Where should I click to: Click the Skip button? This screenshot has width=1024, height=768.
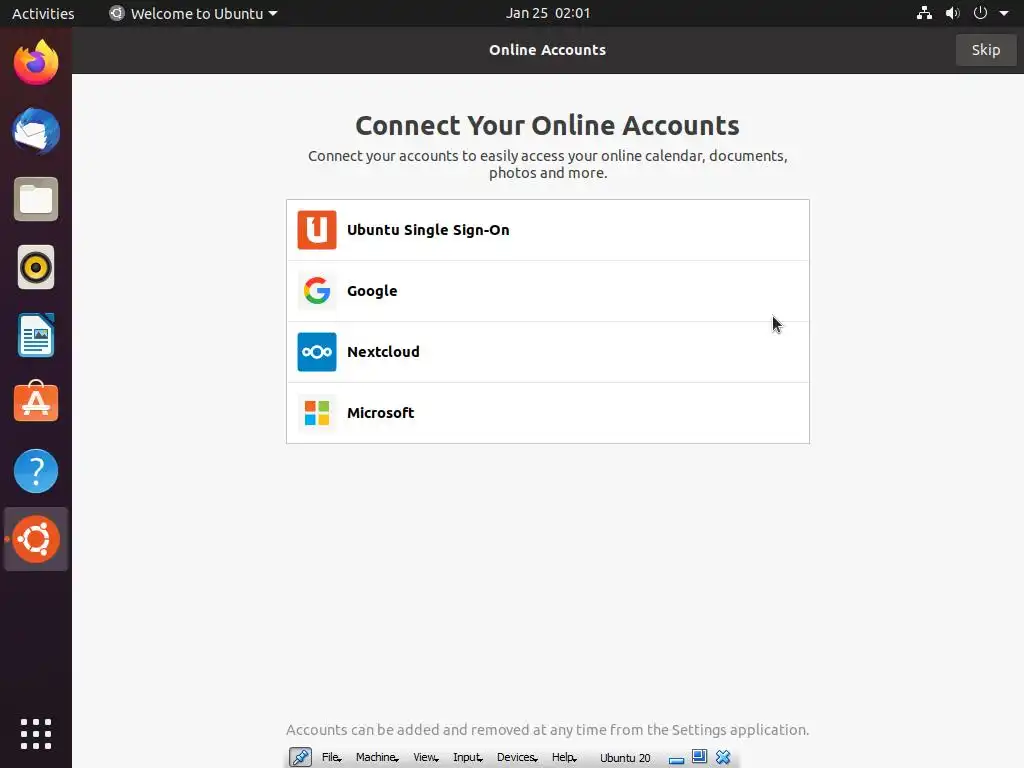coord(985,50)
